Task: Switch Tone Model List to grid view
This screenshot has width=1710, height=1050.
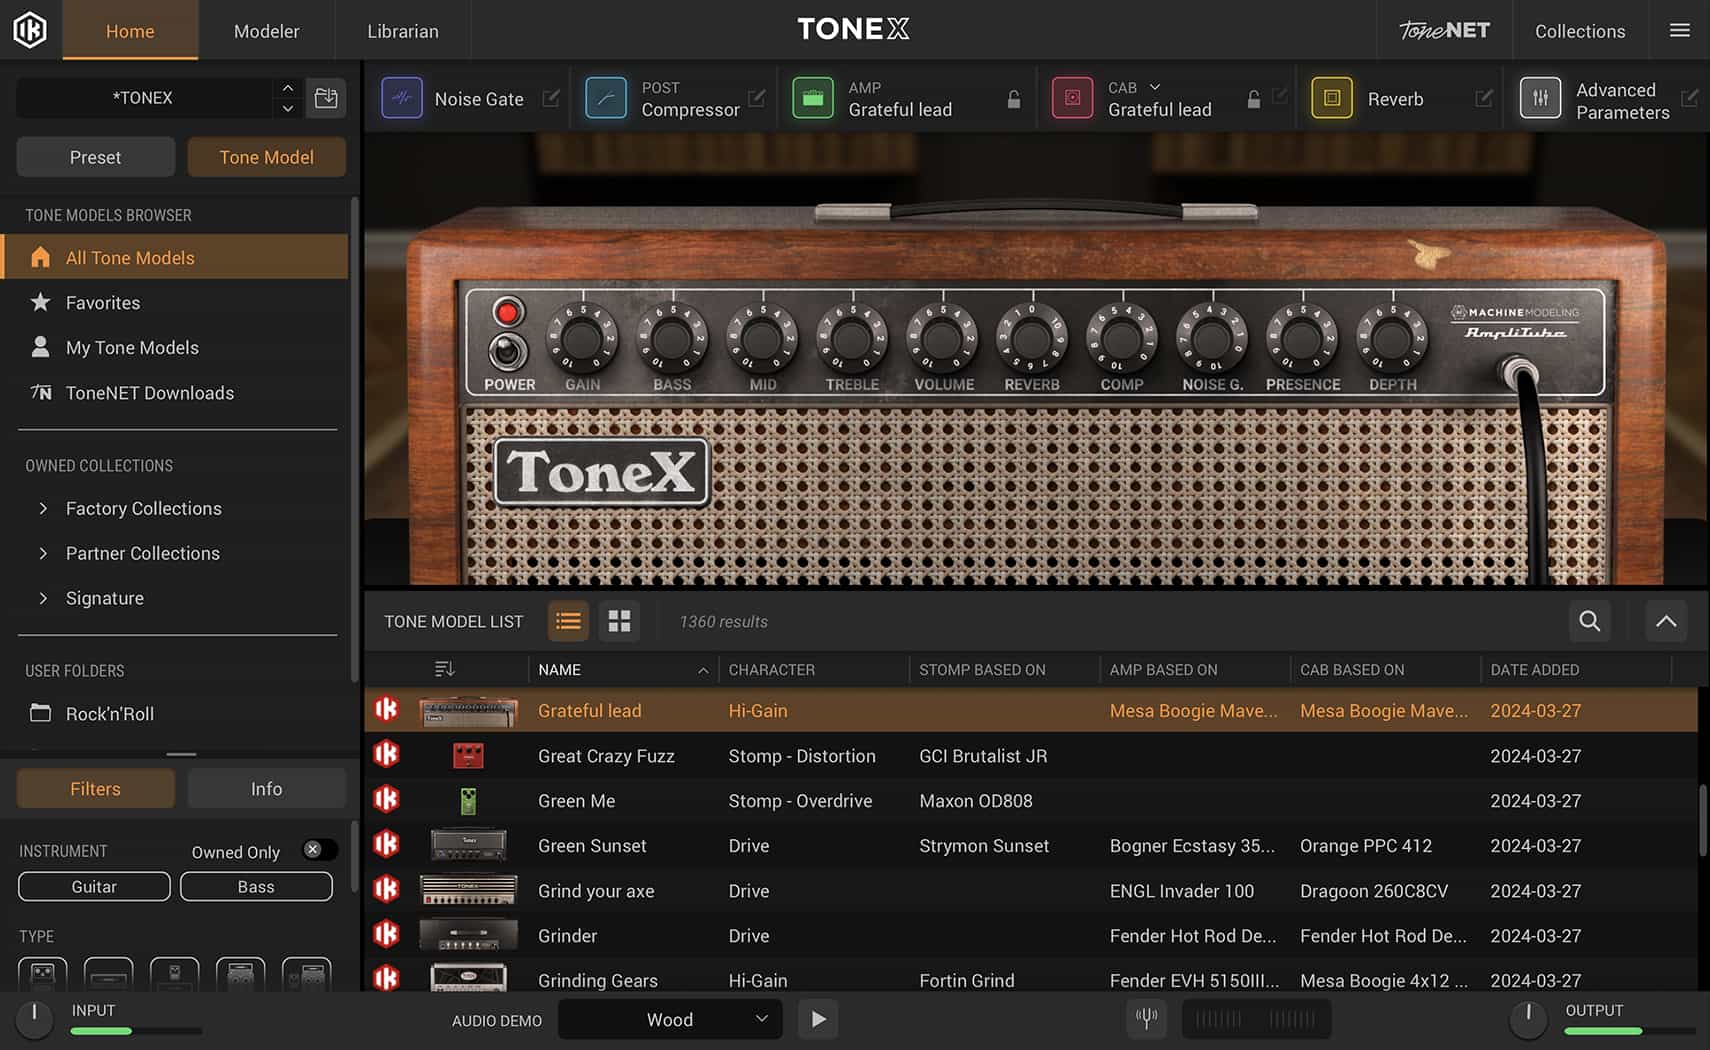Action: 619,621
